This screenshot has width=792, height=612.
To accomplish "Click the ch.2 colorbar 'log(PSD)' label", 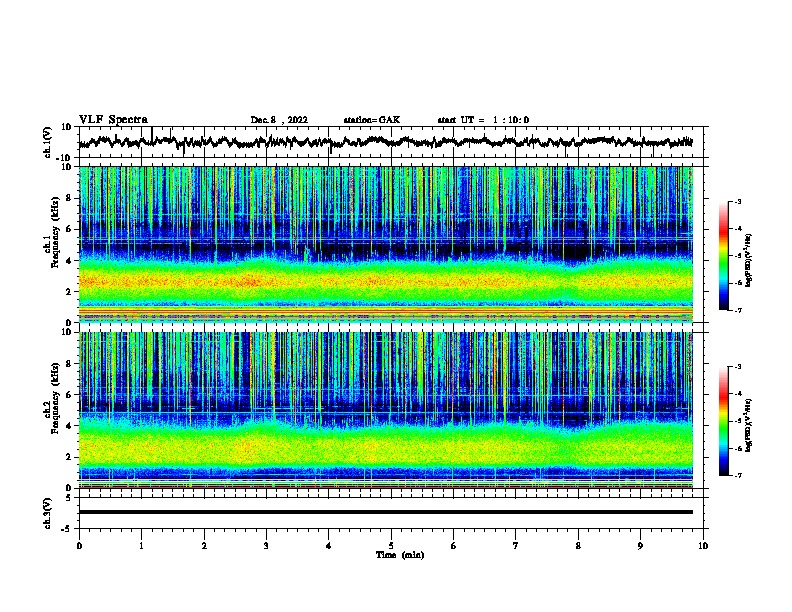I will pyautogui.click(x=749, y=425).
